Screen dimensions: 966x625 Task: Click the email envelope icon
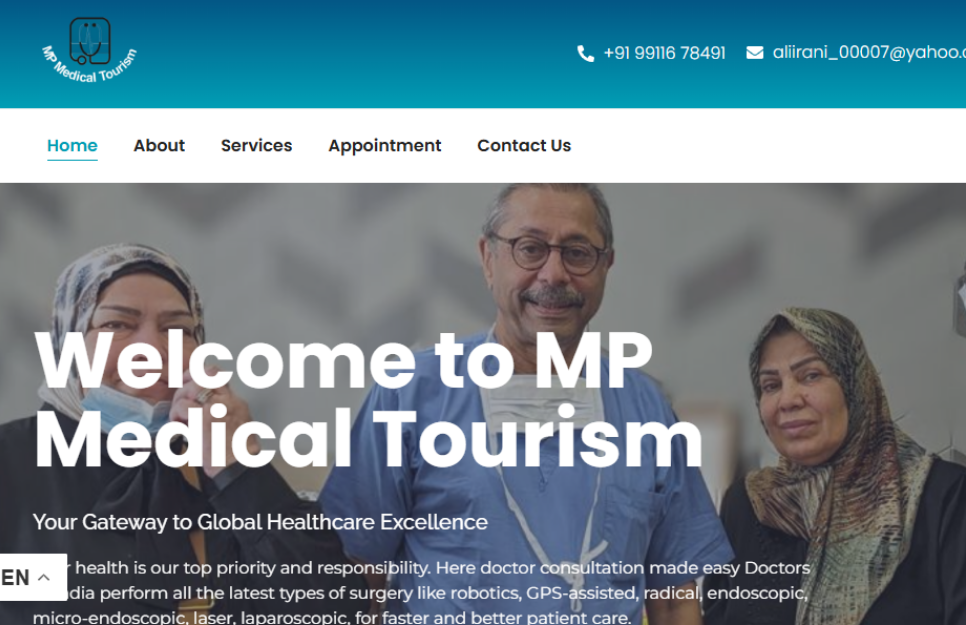pyautogui.click(x=755, y=53)
